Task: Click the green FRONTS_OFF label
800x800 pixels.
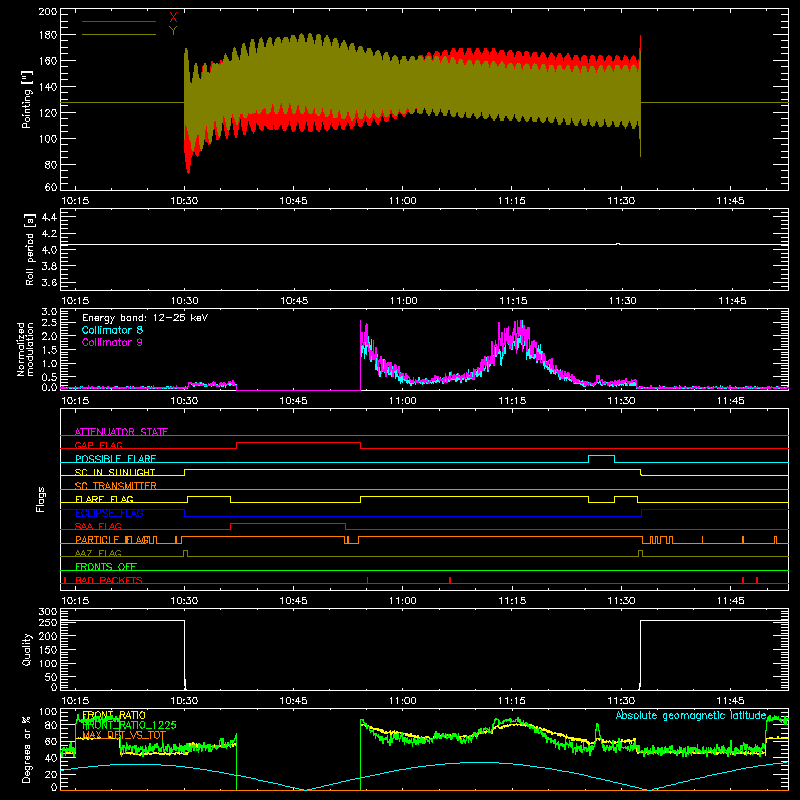Action: click(x=106, y=566)
